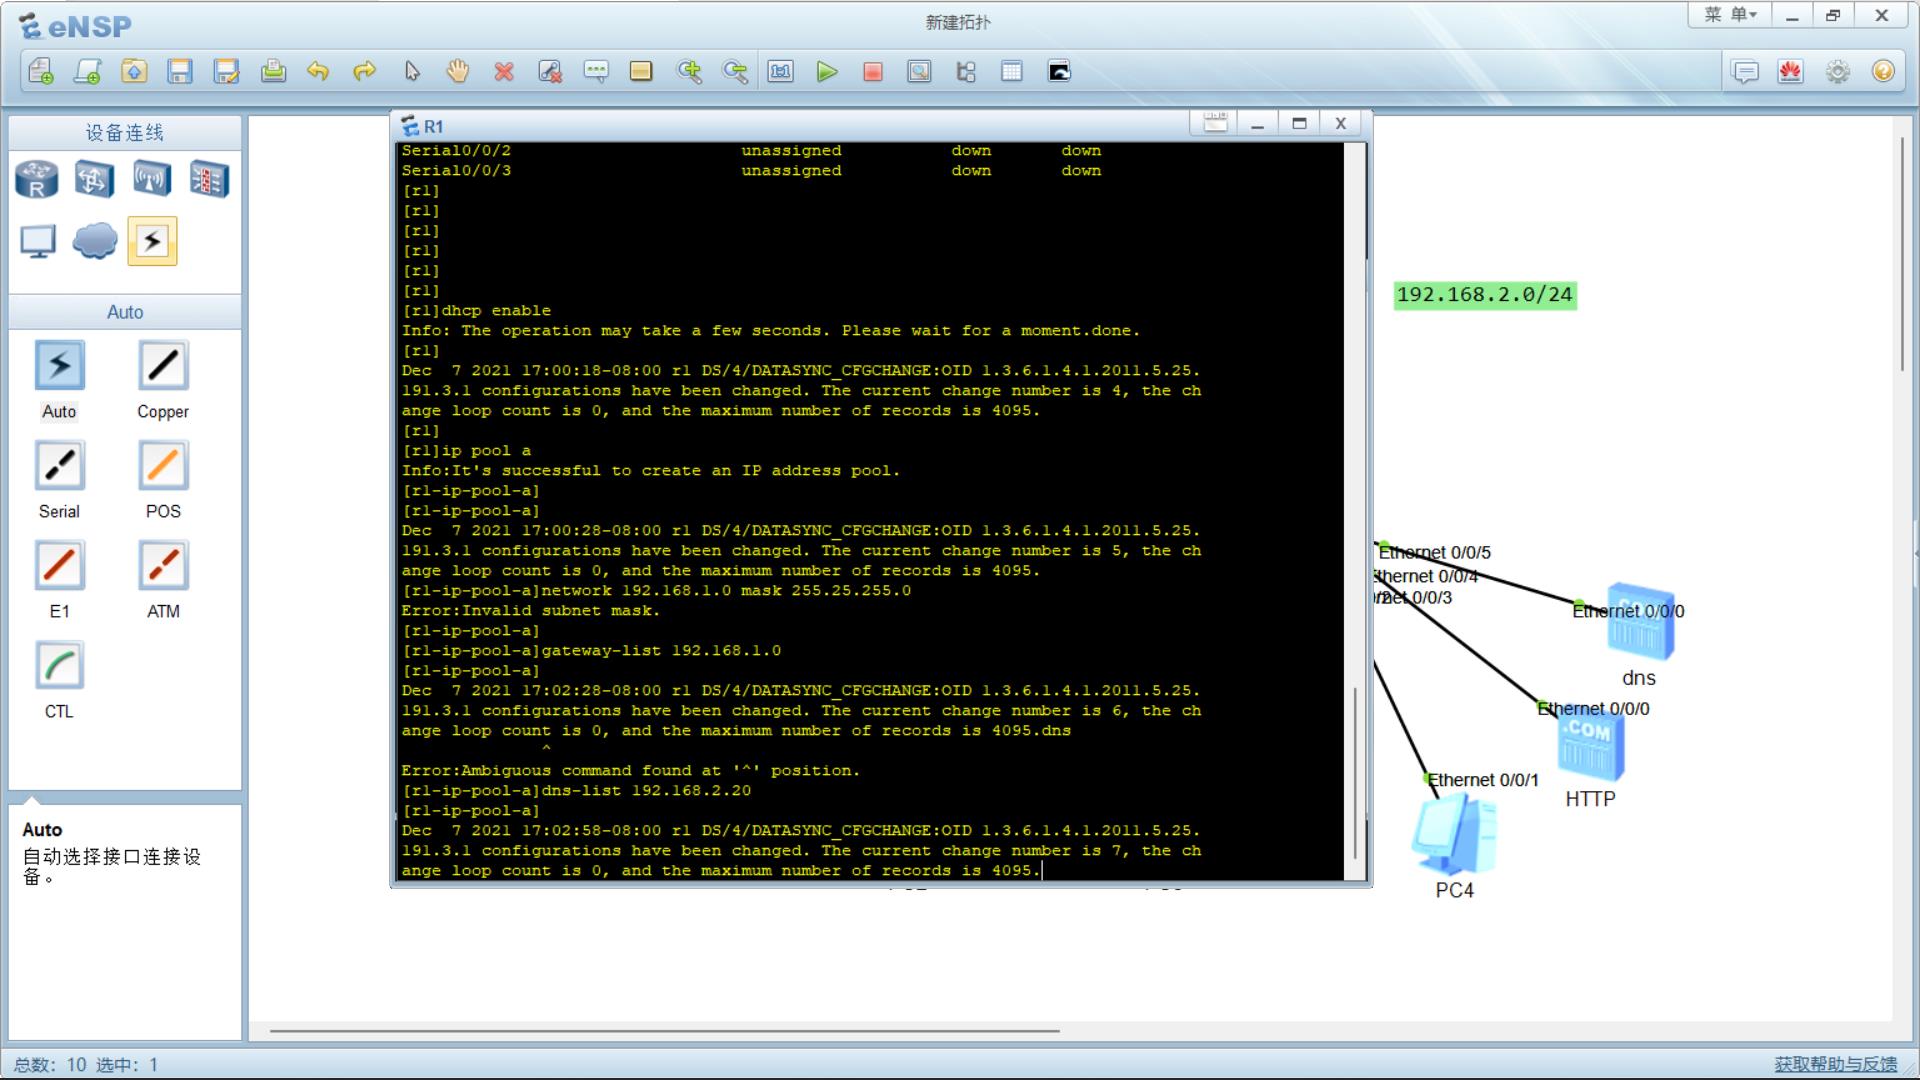Click the R1 window dock toggle icon
This screenshot has width=1920, height=1080.
coord(1215,123)
